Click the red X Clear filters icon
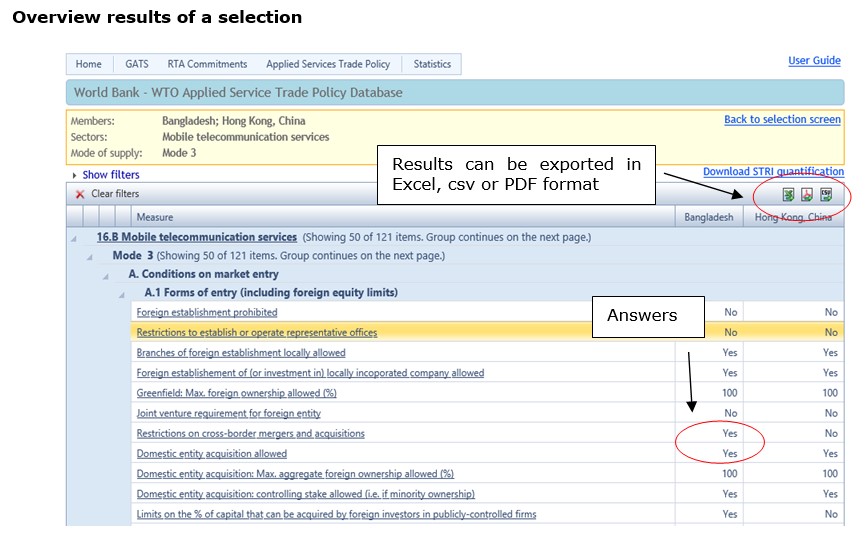The image size is (867, 542). tap(80, 194)
